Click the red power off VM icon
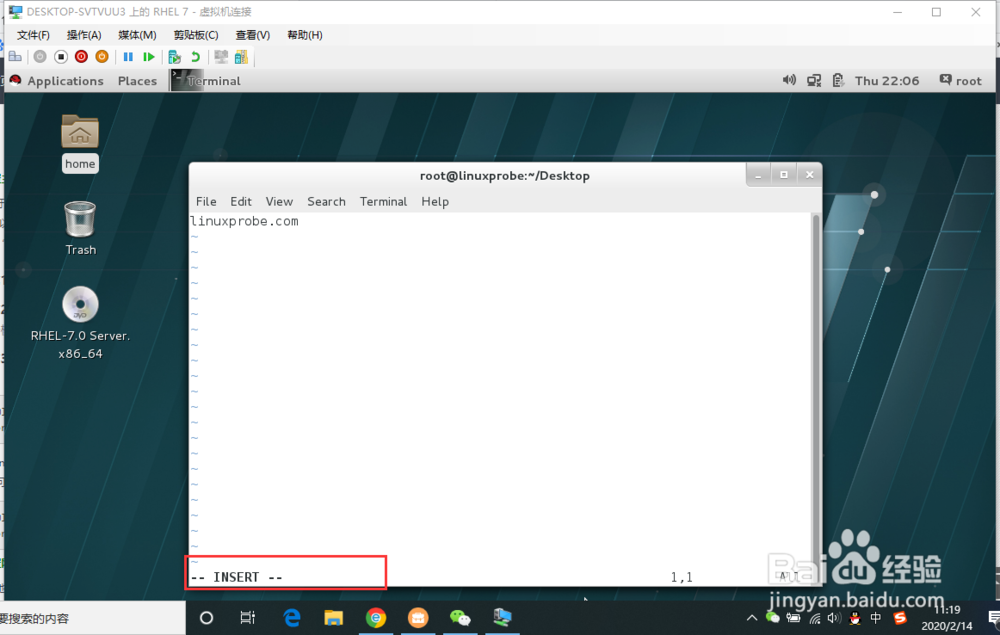 pyautogui.click(x=83, y=57)
